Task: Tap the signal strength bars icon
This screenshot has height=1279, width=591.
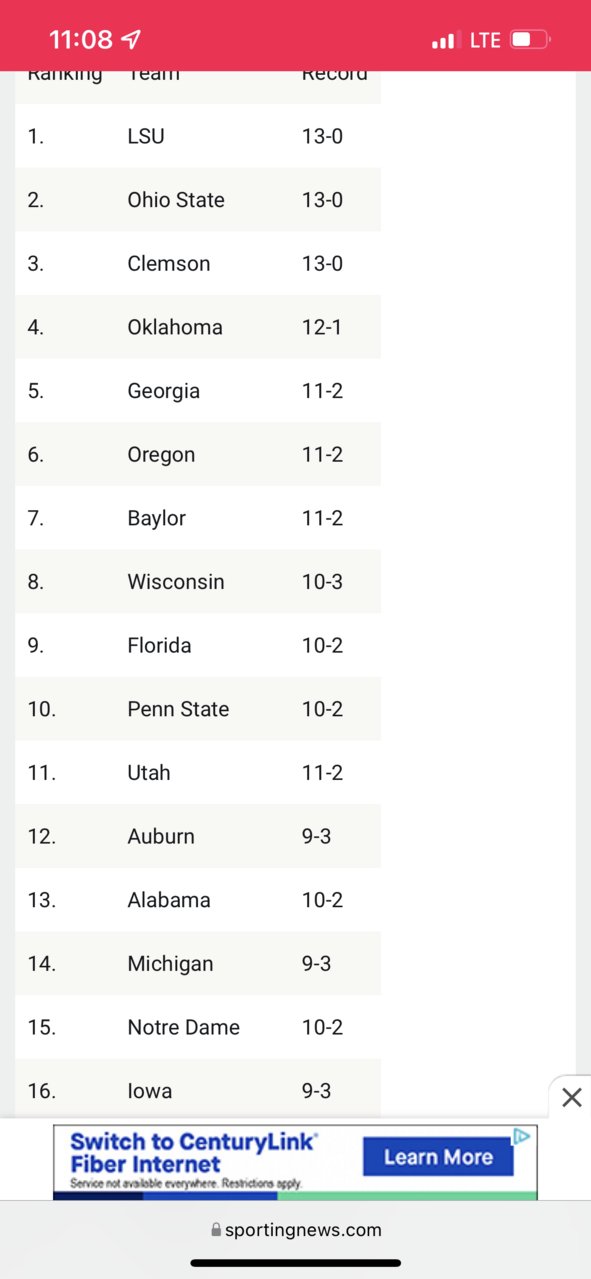Action: pyautogui.click(x=445, y=41)
